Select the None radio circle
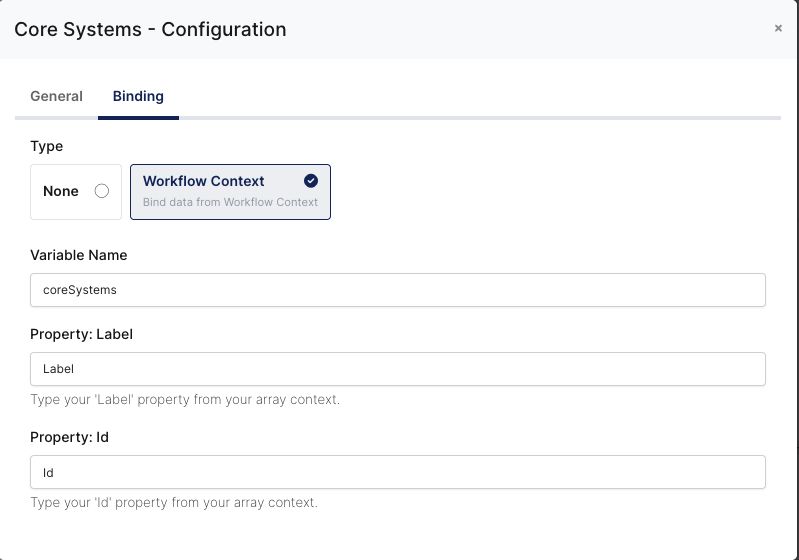799x560 pixels. point(101,191)
